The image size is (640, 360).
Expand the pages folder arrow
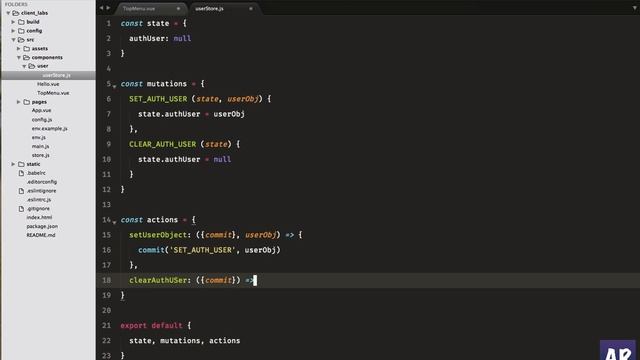[19, 102]
